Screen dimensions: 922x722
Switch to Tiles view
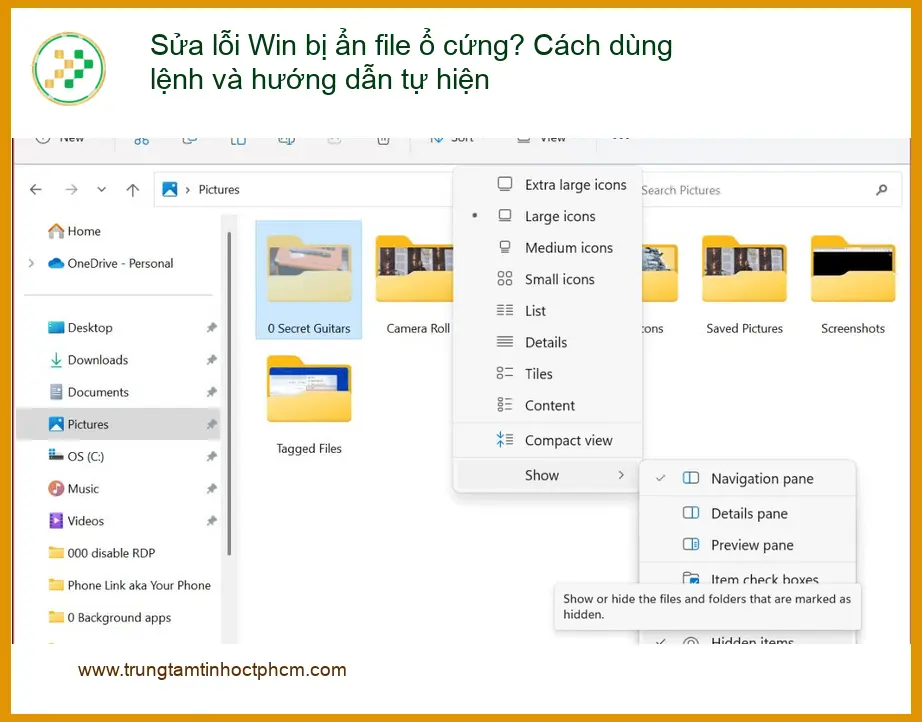click(547, 374)
